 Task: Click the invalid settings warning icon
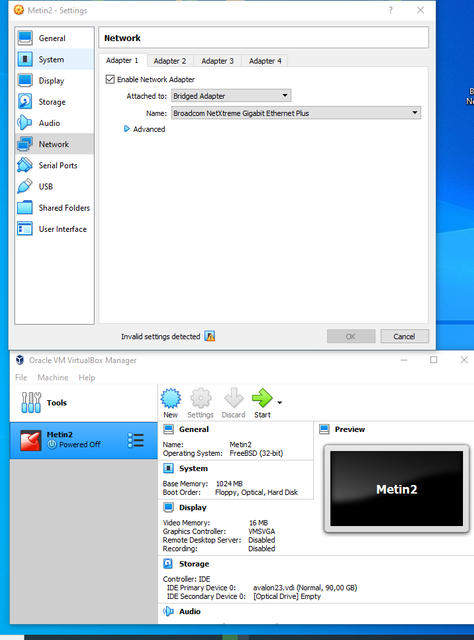pos(210,336)
